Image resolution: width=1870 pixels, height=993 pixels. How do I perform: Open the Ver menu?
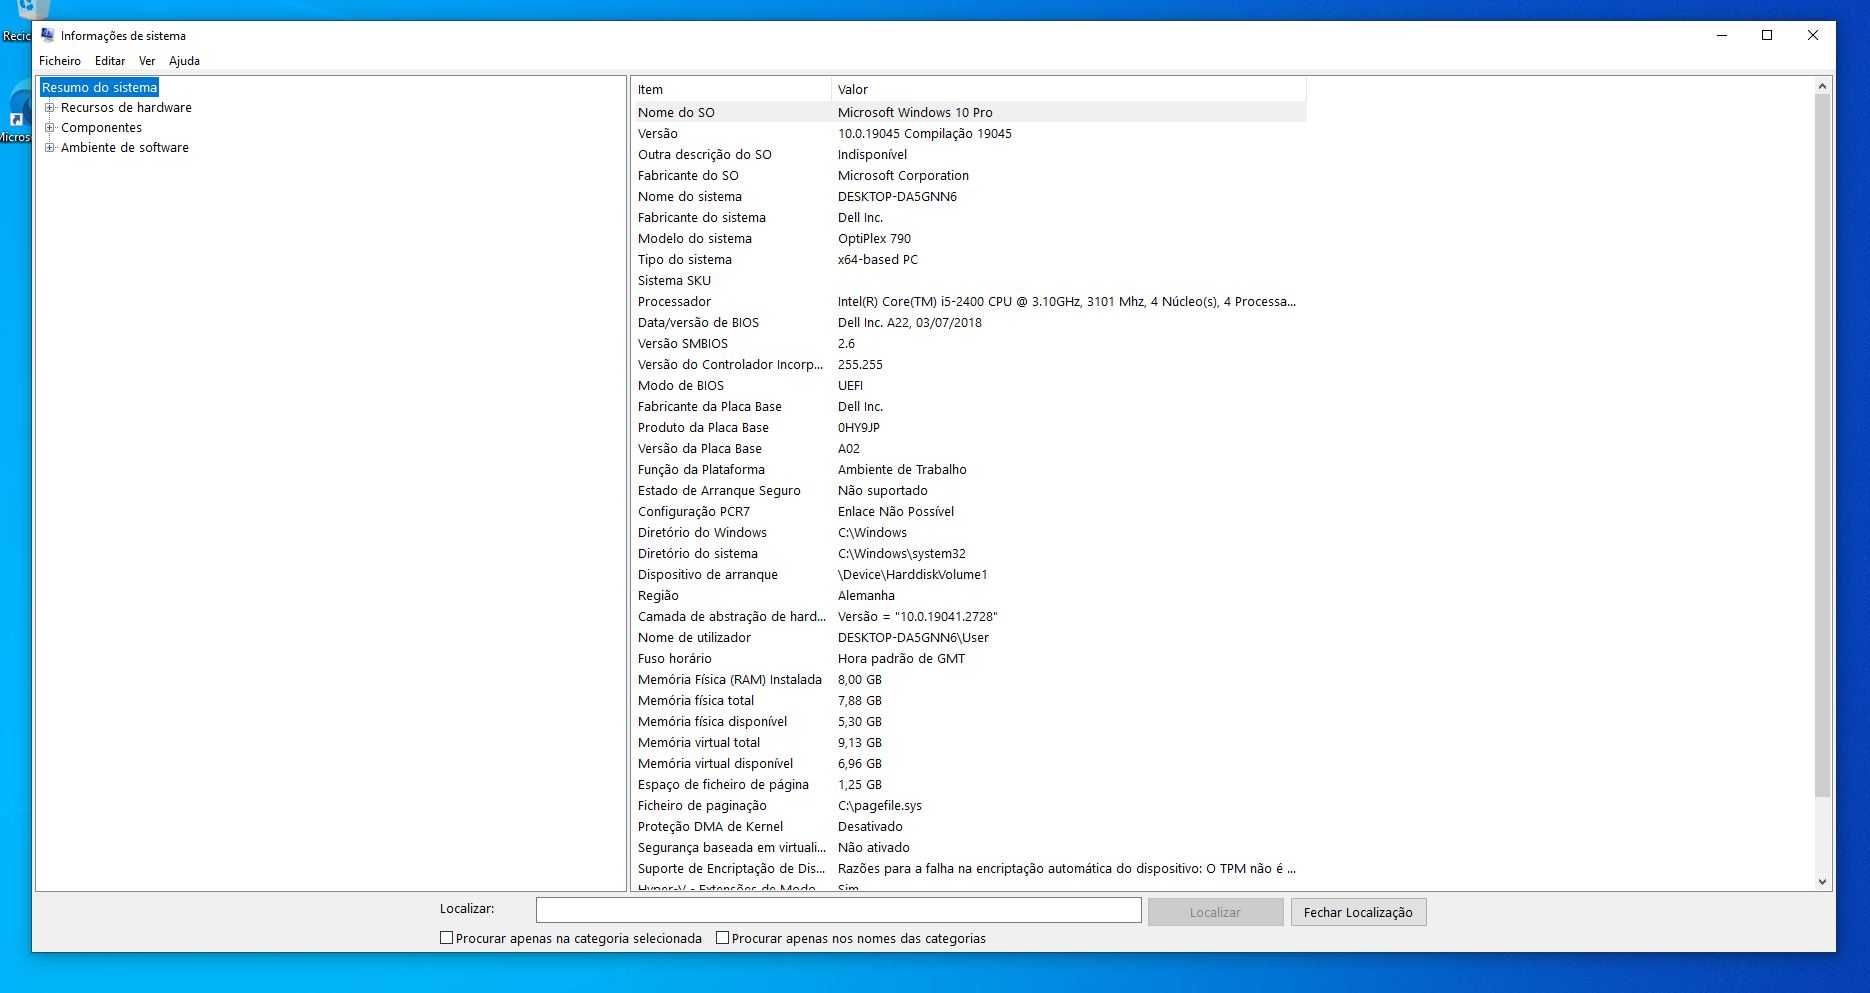tap(147, 61)
